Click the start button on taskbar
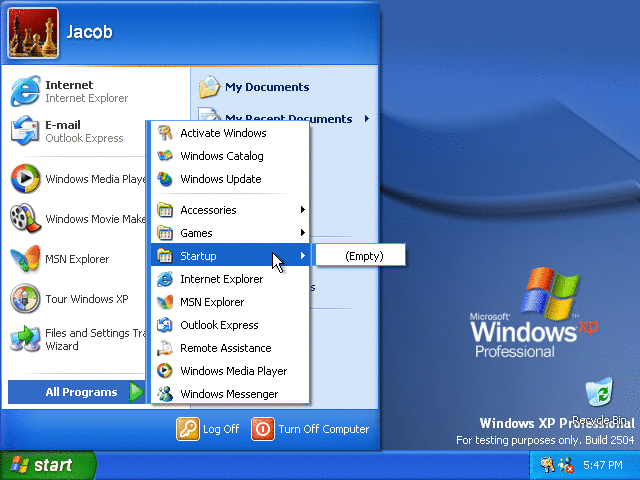Viewport: 640px width, 480px height. click(48, 465)
